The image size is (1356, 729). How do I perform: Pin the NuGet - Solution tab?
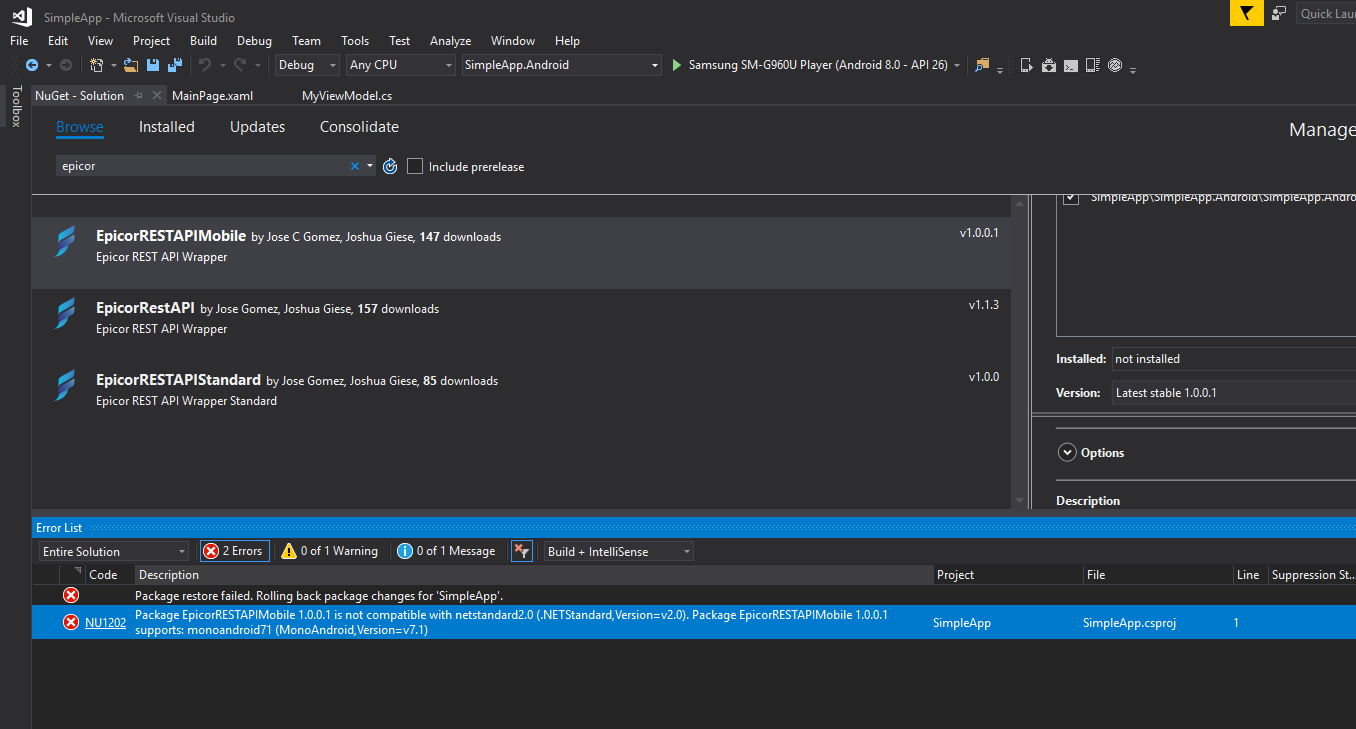click(x=139, y=96)
